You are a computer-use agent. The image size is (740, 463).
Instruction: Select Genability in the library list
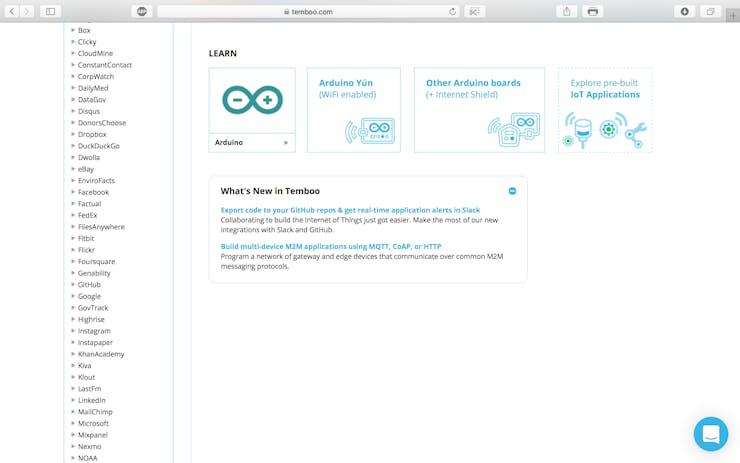point(94,273)
